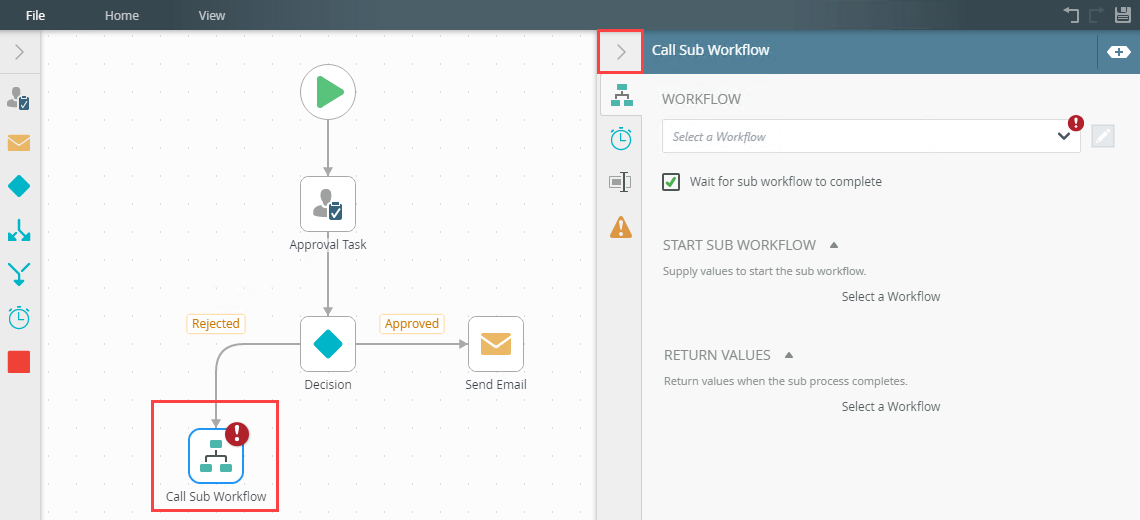Open the errors warning triangle tab
This screenshot has height=520, width=1140.
point(621,227)
